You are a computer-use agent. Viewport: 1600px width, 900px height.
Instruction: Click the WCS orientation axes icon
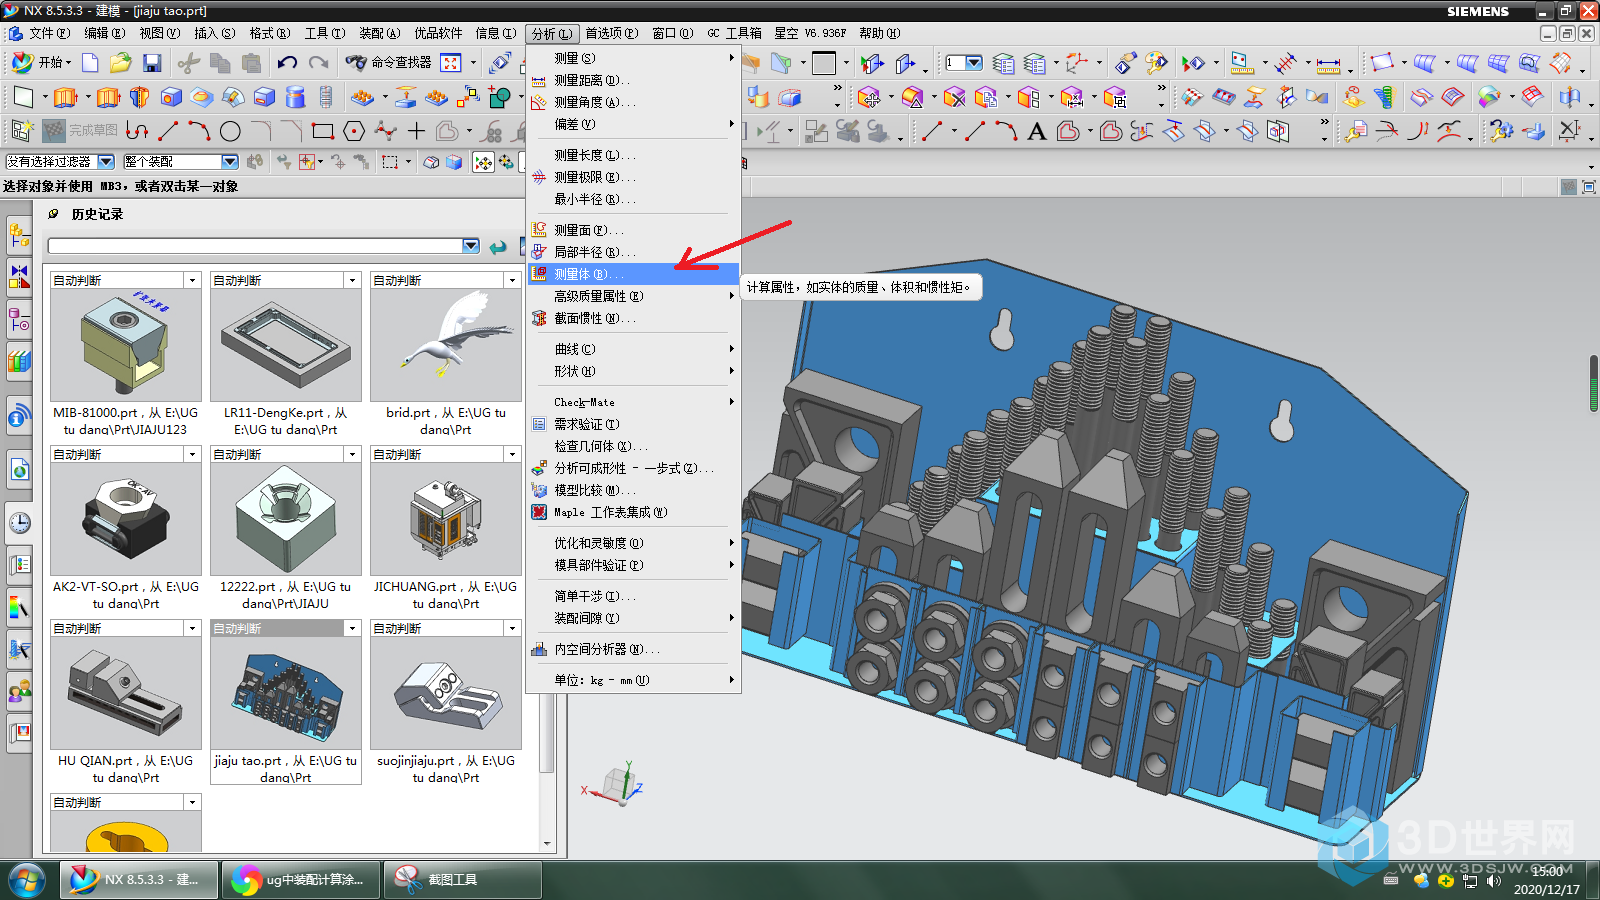pyautogui.click(x=1077, y=63)
